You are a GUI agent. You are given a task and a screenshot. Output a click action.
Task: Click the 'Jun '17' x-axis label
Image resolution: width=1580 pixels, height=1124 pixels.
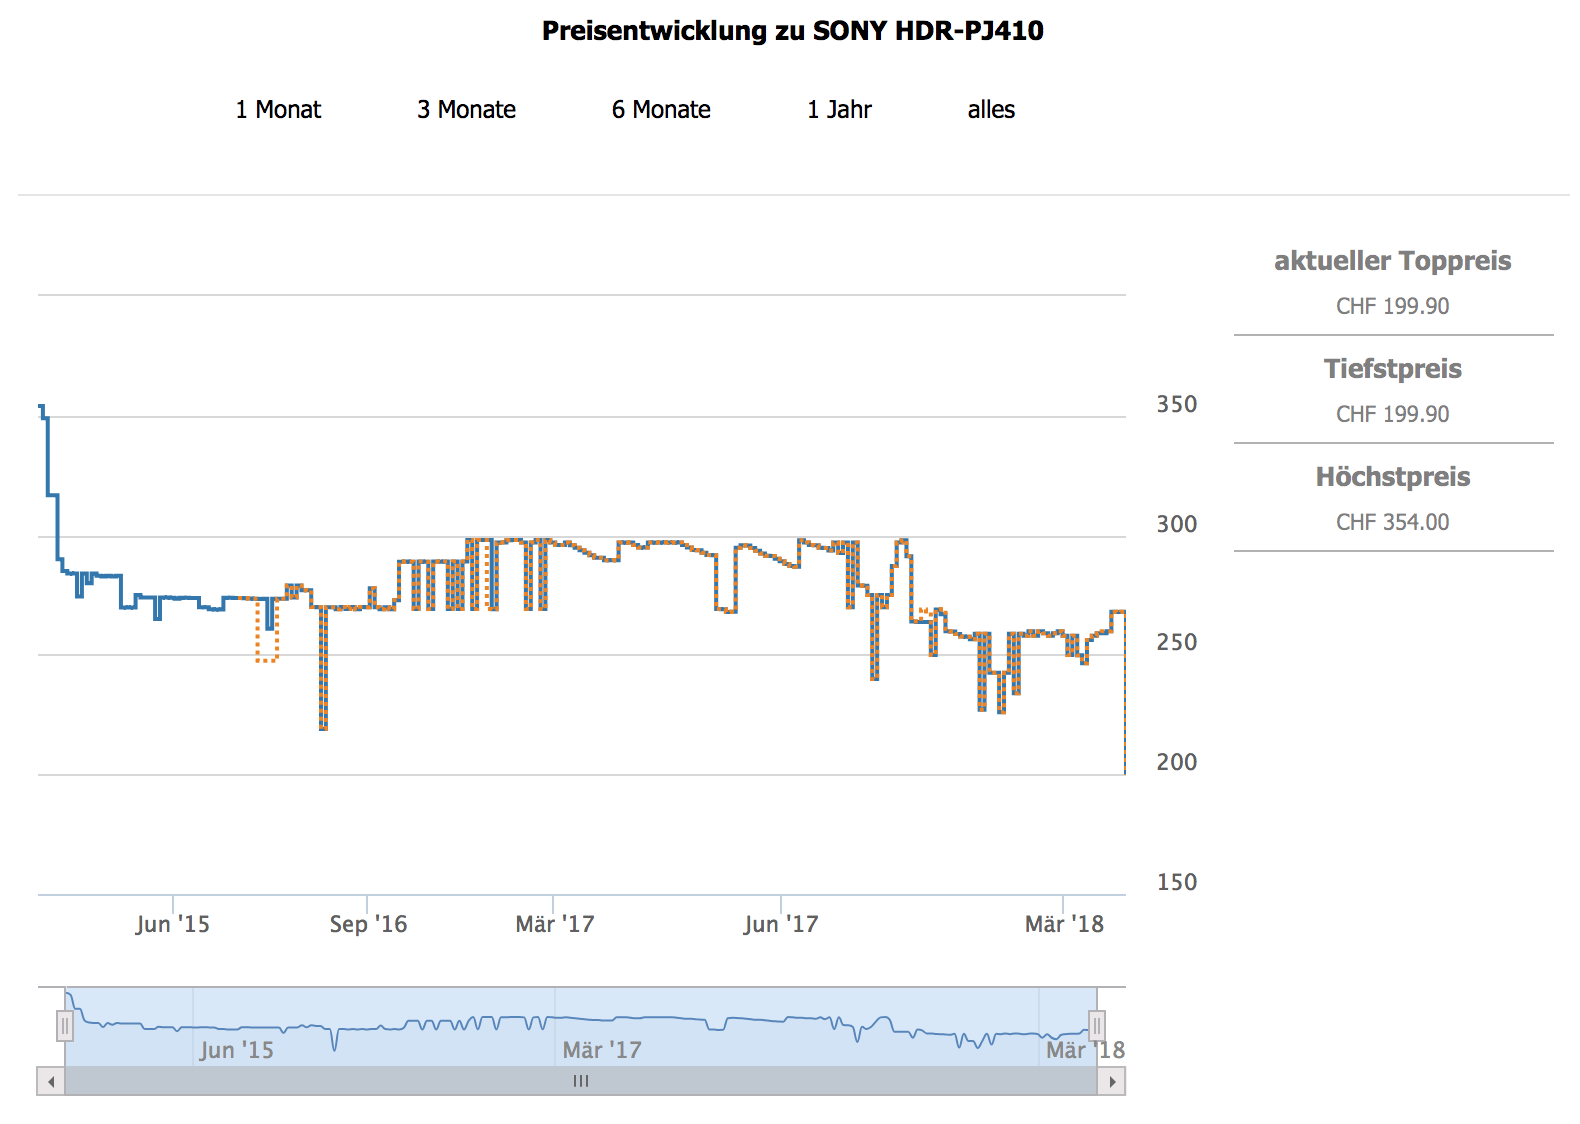pyautogui.click(x=780, y=924)
